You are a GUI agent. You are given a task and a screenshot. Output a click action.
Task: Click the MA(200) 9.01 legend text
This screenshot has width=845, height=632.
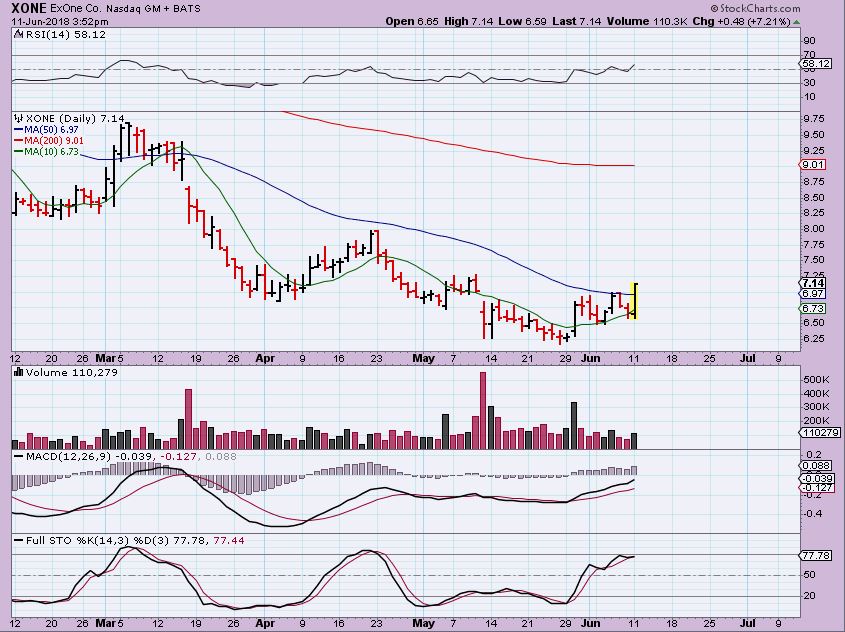point(53,141)
